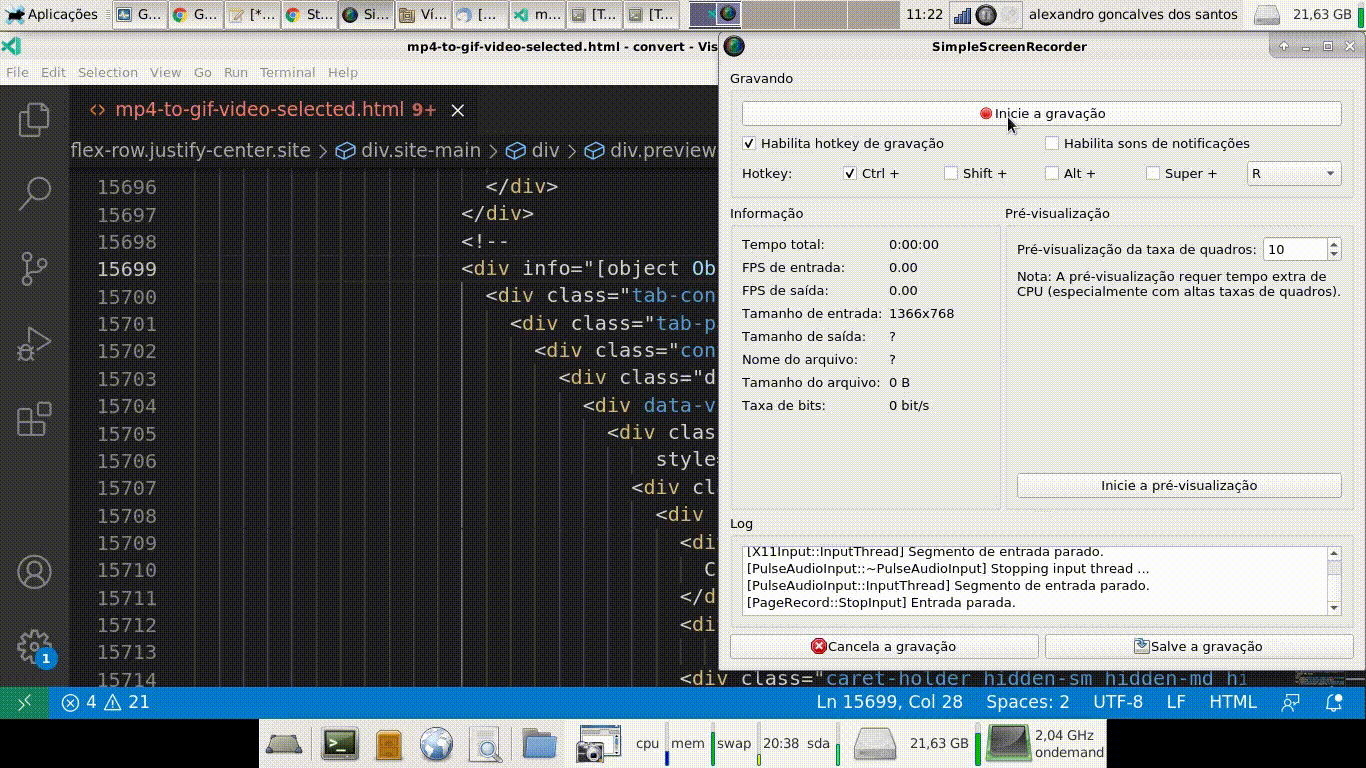
Task: Uncheck the Ctrl modifier for the hotkey
Action: 850,173
